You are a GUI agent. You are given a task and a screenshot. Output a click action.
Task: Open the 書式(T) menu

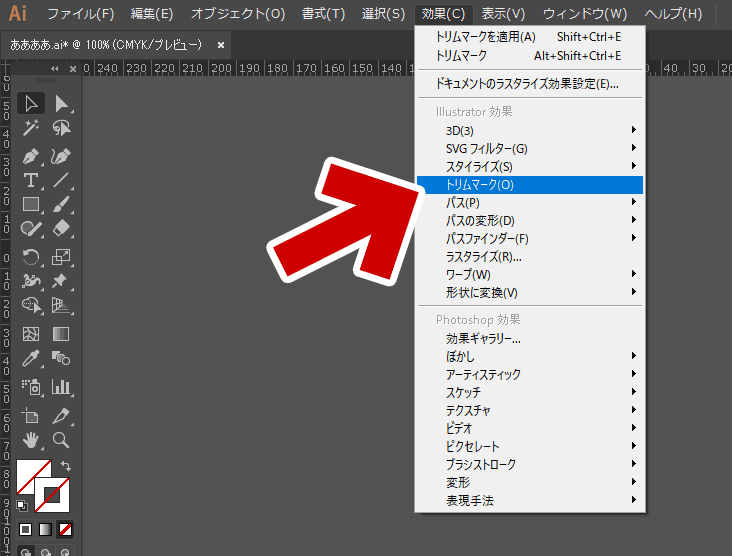323,14
